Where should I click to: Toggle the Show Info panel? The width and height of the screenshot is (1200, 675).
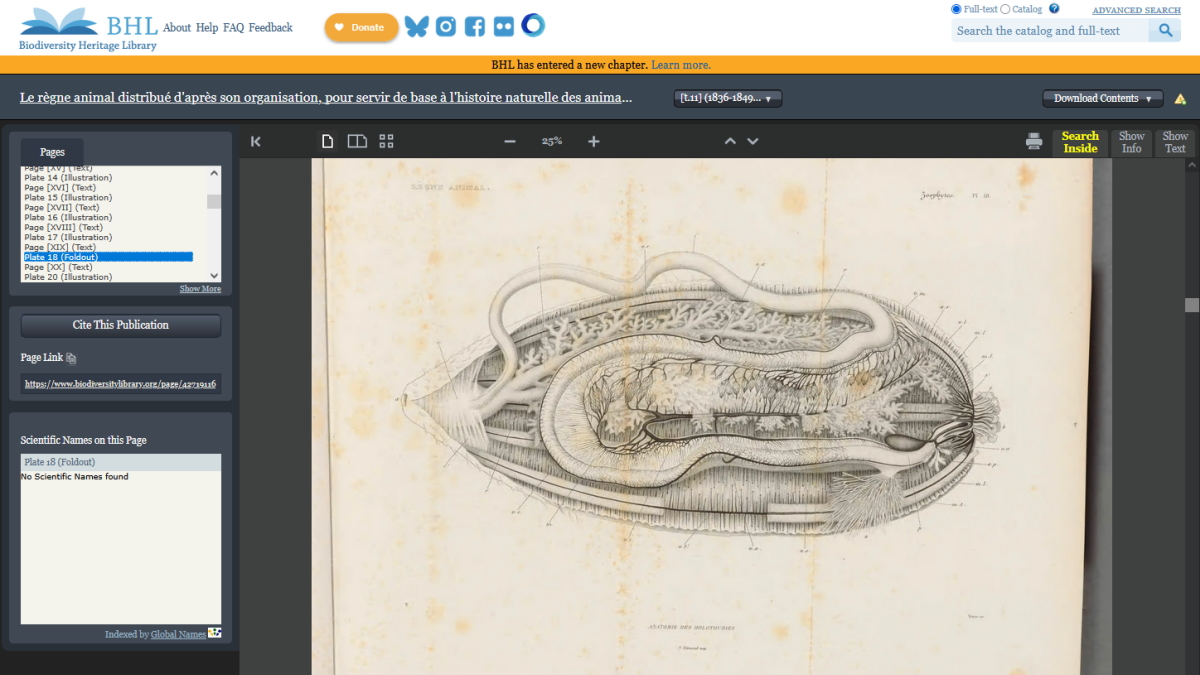[x=1132, y=143]
